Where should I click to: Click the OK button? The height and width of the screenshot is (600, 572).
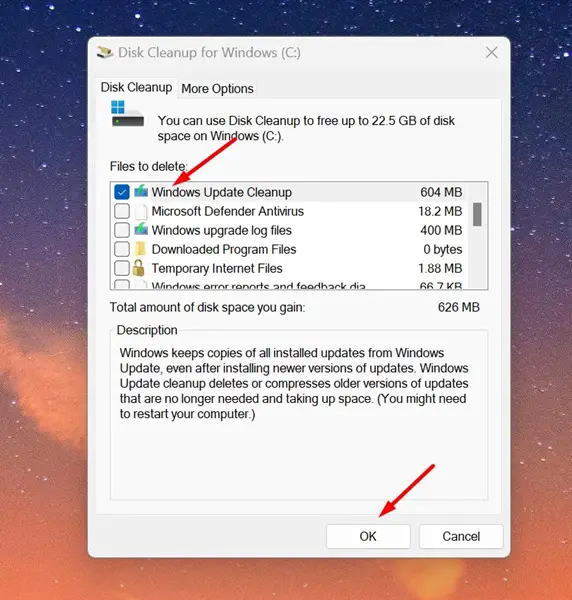[x=368, y=536]
